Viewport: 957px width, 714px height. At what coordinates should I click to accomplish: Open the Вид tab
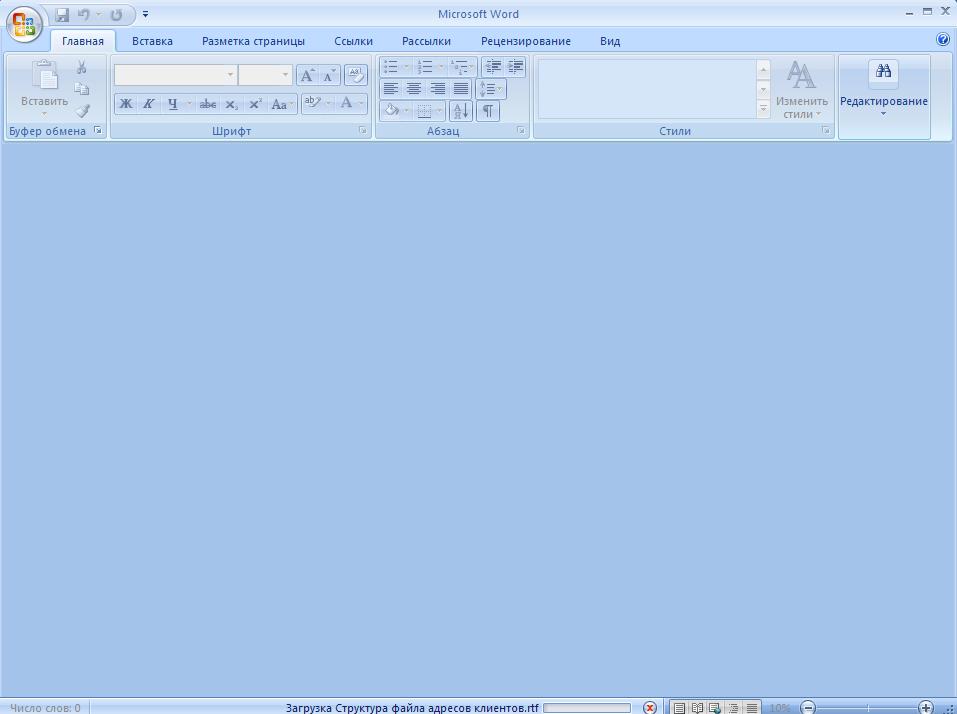point(610,41)
